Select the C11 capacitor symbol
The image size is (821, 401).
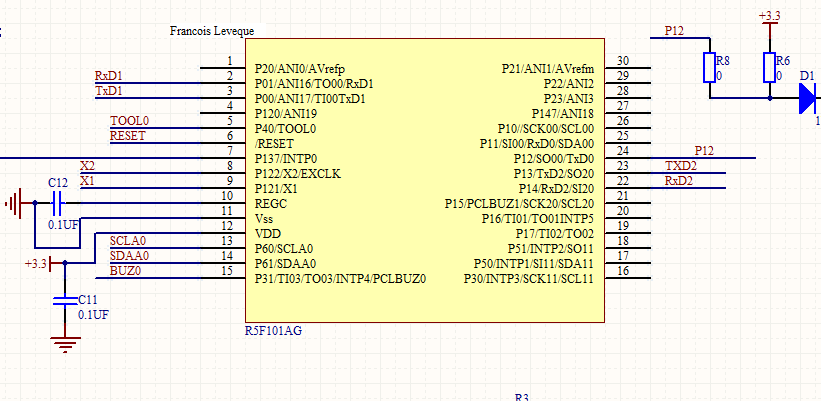[x=65, y=299]
